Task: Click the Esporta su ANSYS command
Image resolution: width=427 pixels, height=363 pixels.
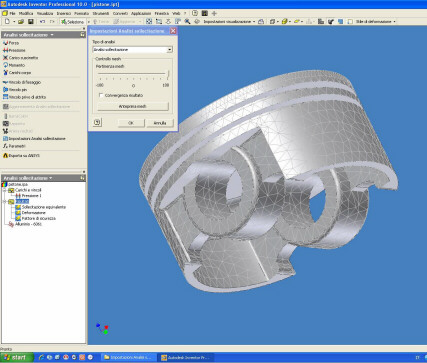Action: [21, 156]
